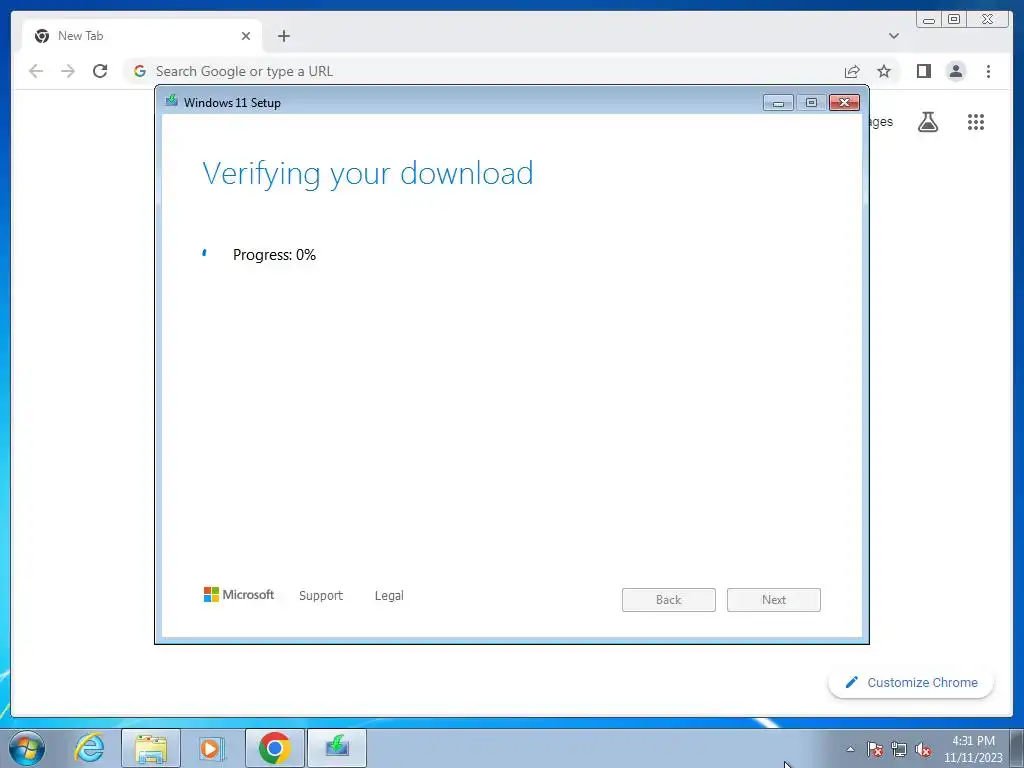The image size is (1024, 768).
Task: Click the Show desktop strip by the clock
Action: click(1017, 748)
